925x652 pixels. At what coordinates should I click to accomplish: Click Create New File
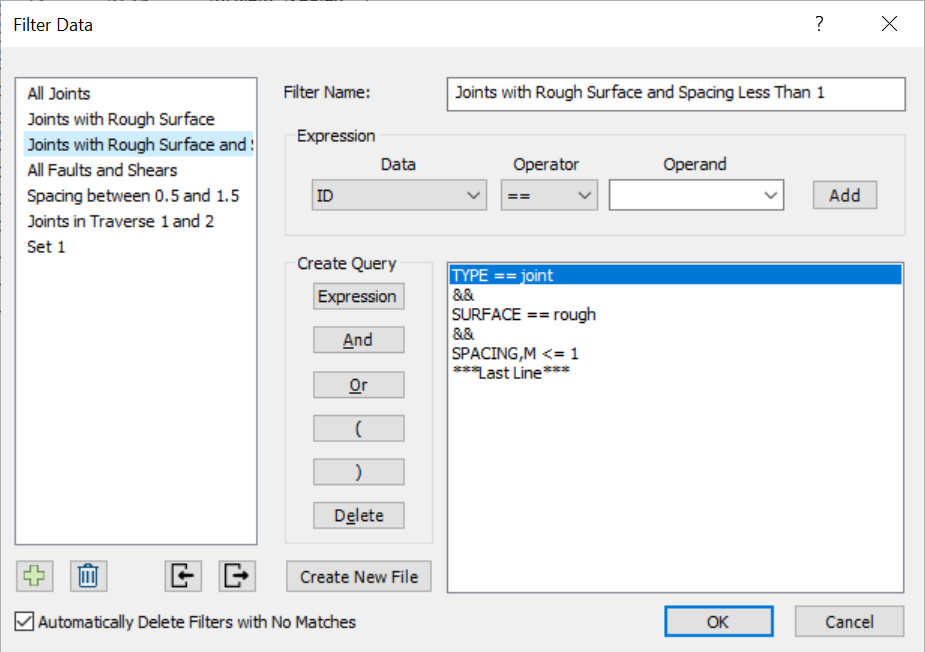[358, 576]
